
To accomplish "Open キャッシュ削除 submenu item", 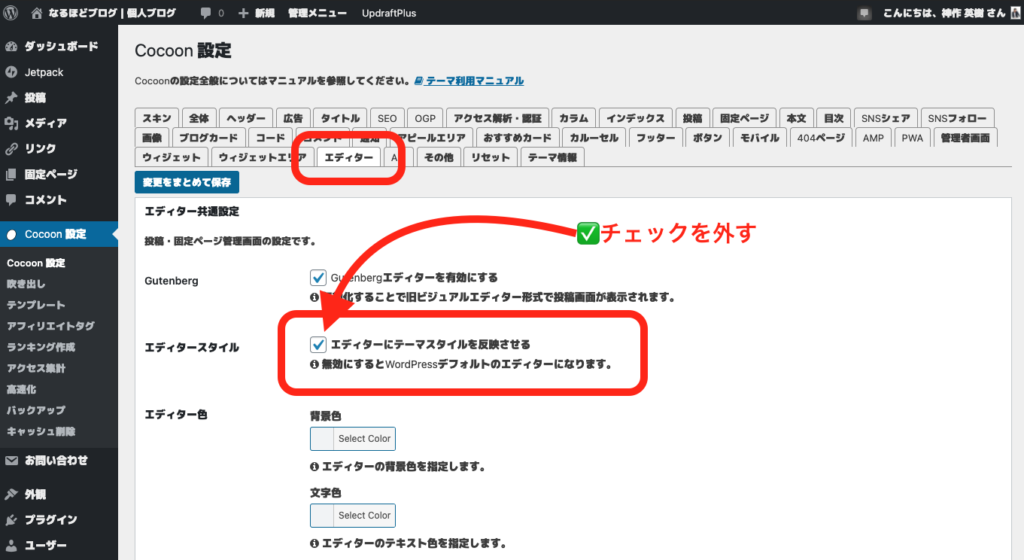I will click(x=40, y=431).
